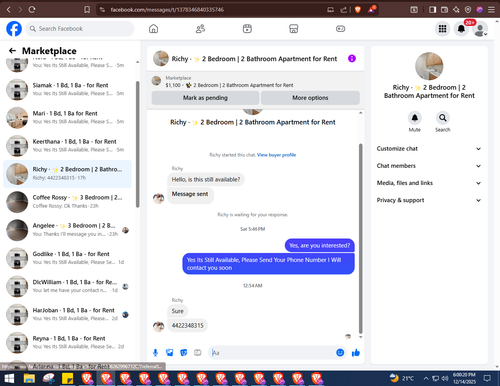Toggle browser sidebar panel icon
The width and height of the screenshot is (500, 386).
432,10
